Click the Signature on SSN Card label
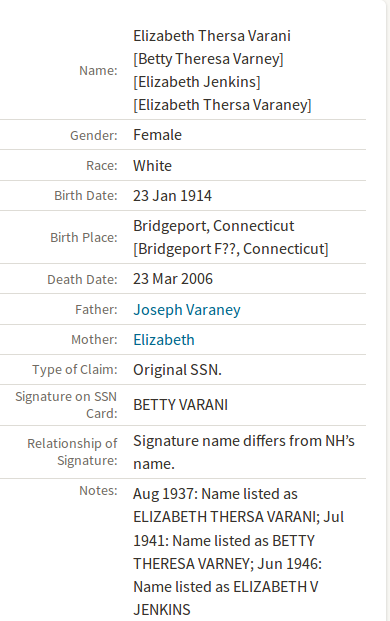Viewport: 390px width, 621px height. click(x=66, y=405)
